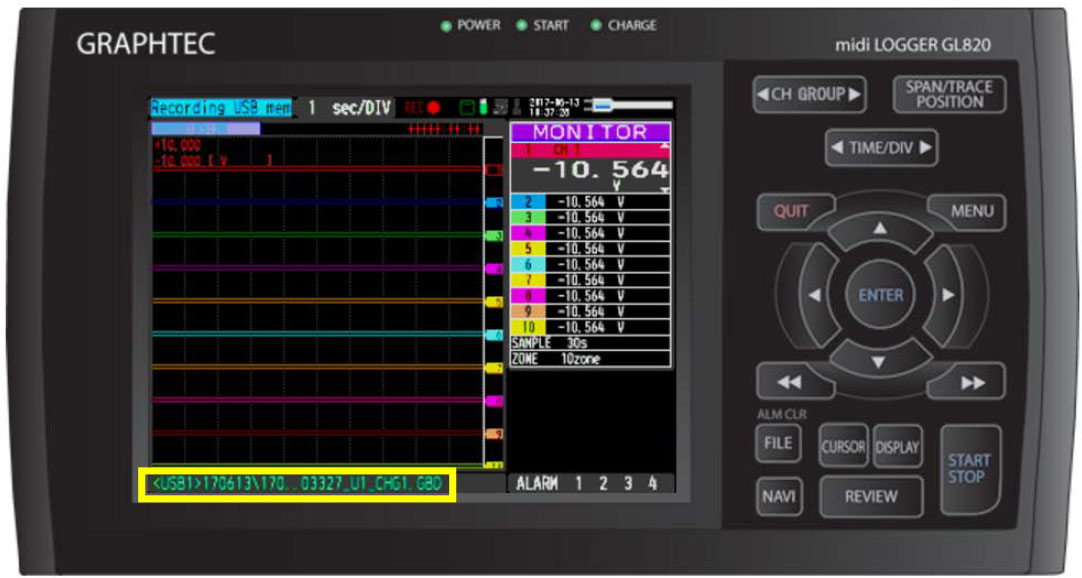Click the red trigger markers above waveform
The width and height of the screenshot is (1082, 578).
coord(444,129)
